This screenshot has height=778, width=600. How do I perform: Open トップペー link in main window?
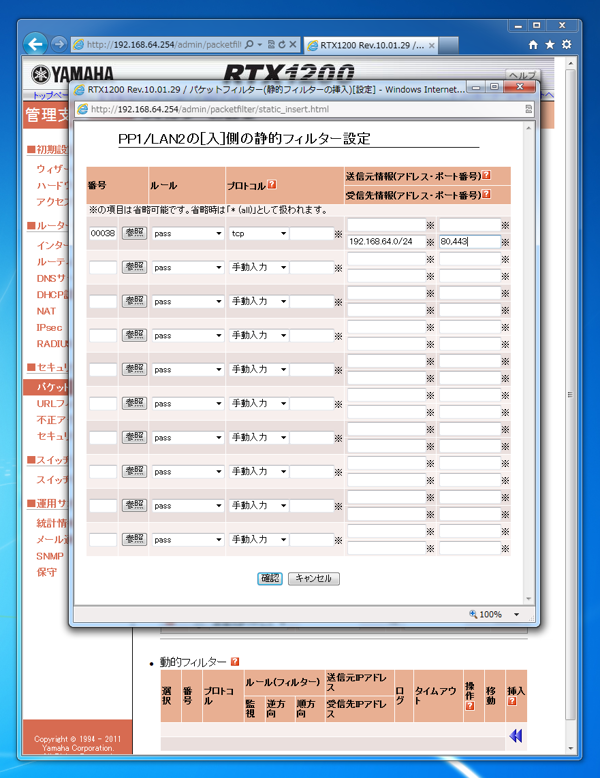coord(50,94)
